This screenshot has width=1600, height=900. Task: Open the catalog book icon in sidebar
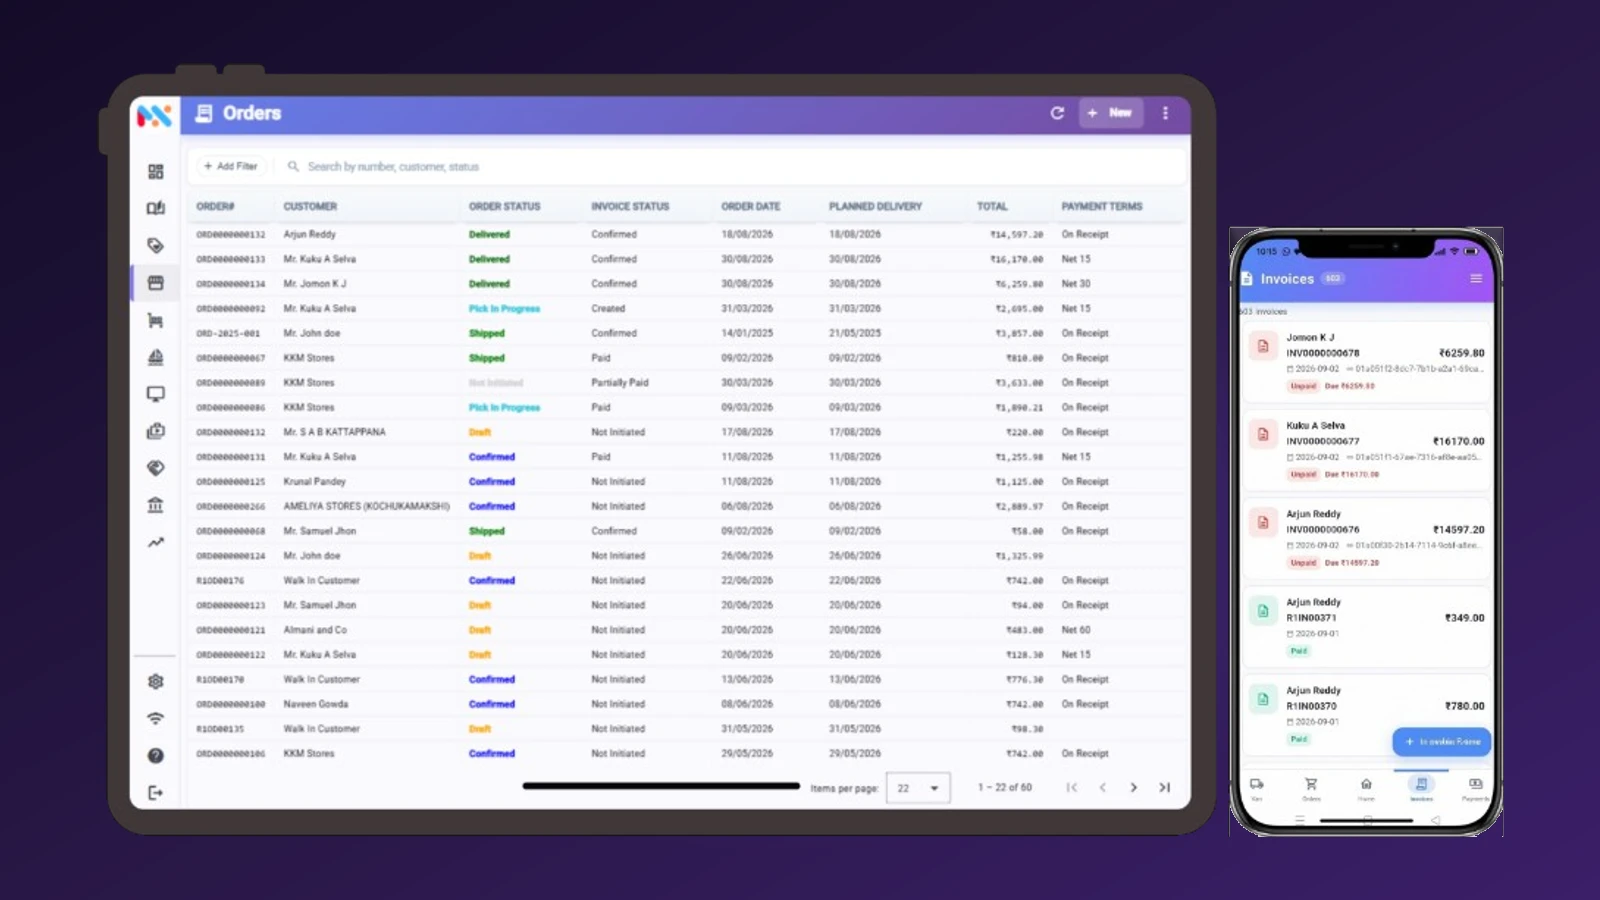coord(155,208)
